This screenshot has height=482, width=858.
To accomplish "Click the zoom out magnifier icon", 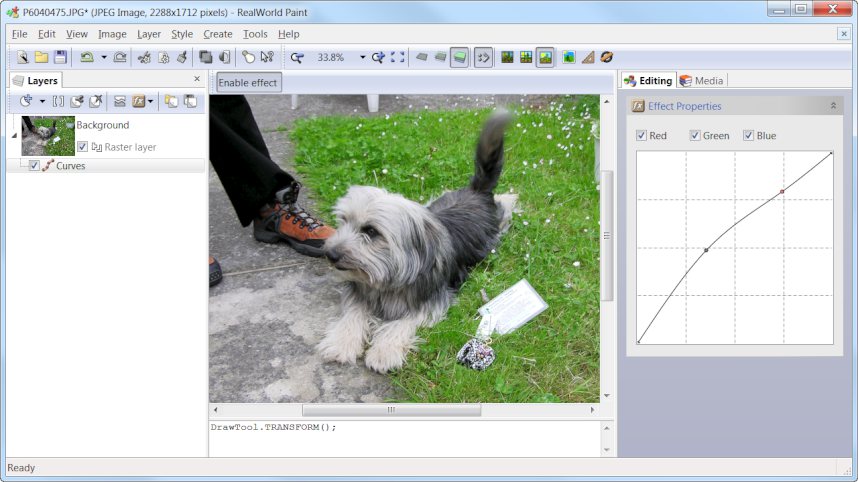I will [x=297, y=57].
